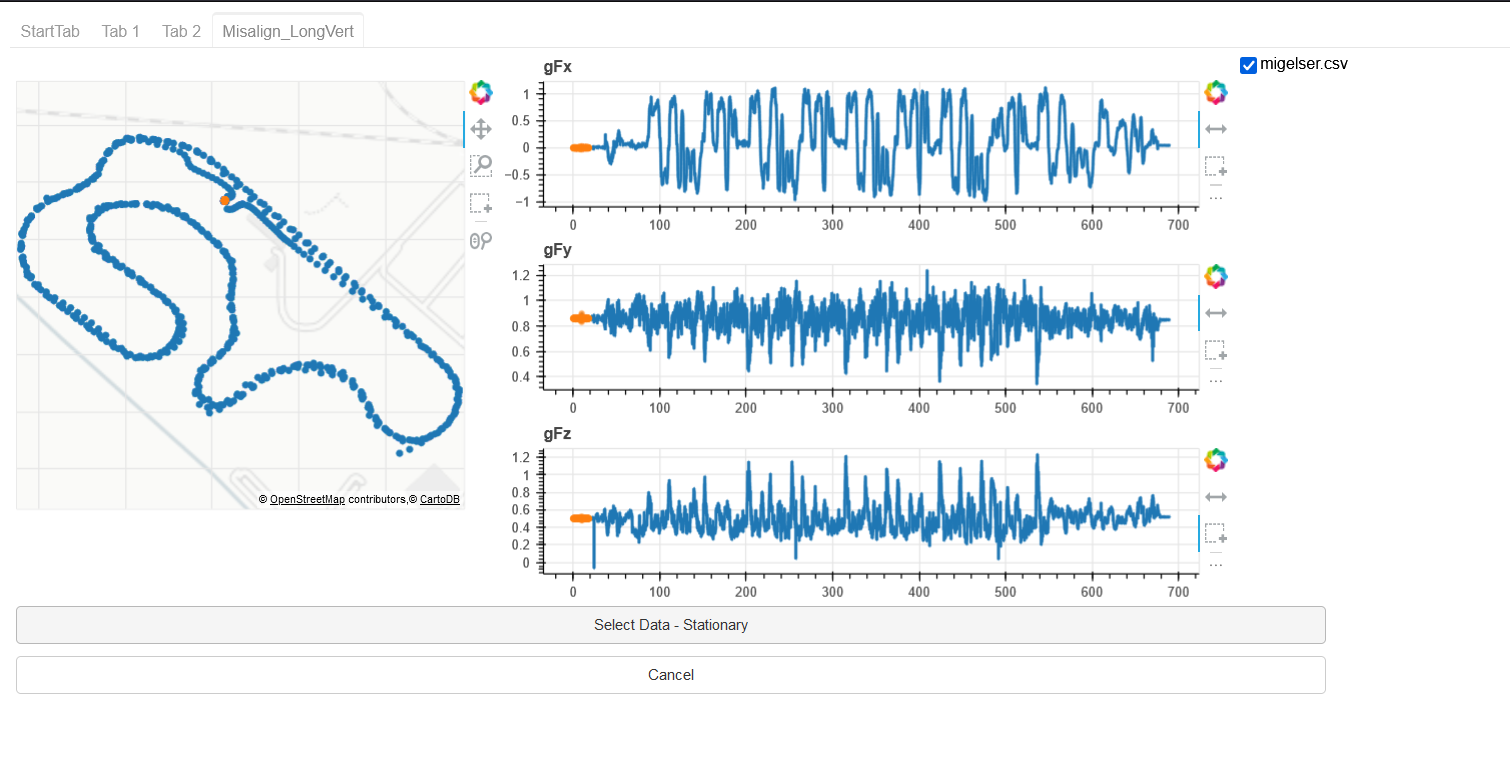Select the Box Select tool for gFy

tap(1216, 350)
